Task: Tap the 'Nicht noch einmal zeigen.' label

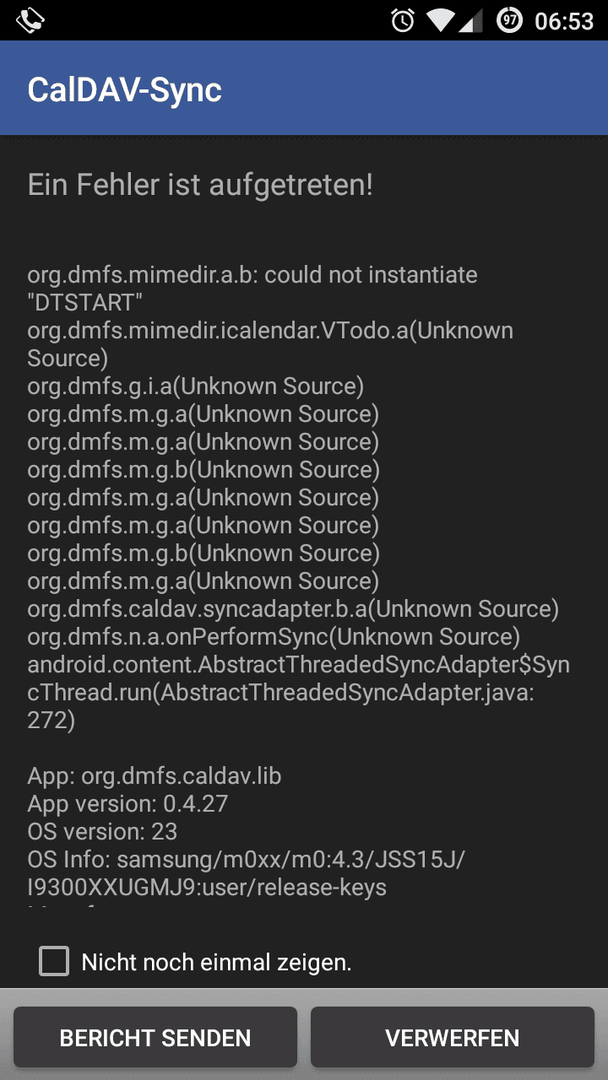Action: click(x=216, y=962)
